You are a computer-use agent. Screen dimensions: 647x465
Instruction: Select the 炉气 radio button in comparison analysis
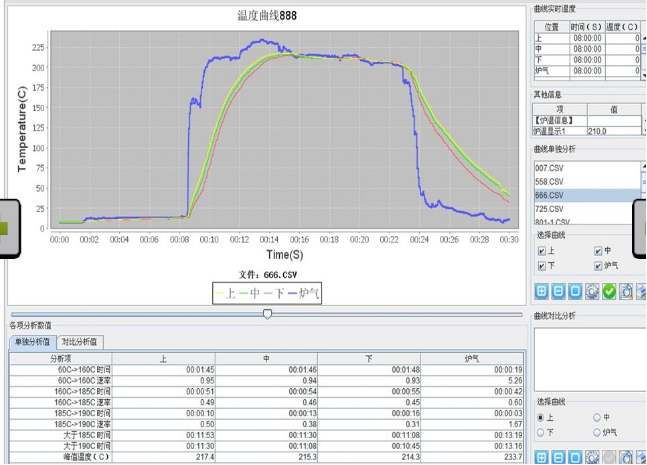point(598,432)
